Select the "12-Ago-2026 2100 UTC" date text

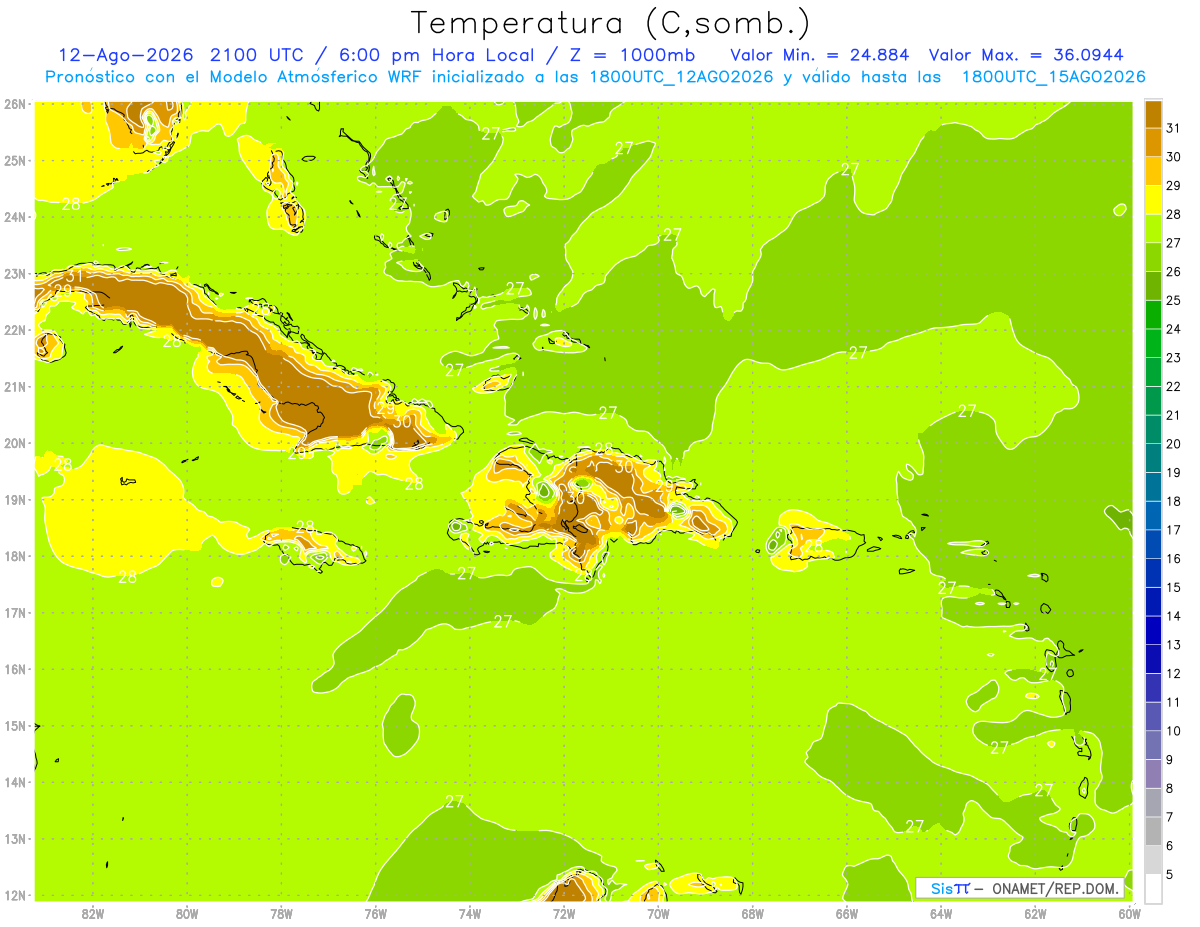182,55
